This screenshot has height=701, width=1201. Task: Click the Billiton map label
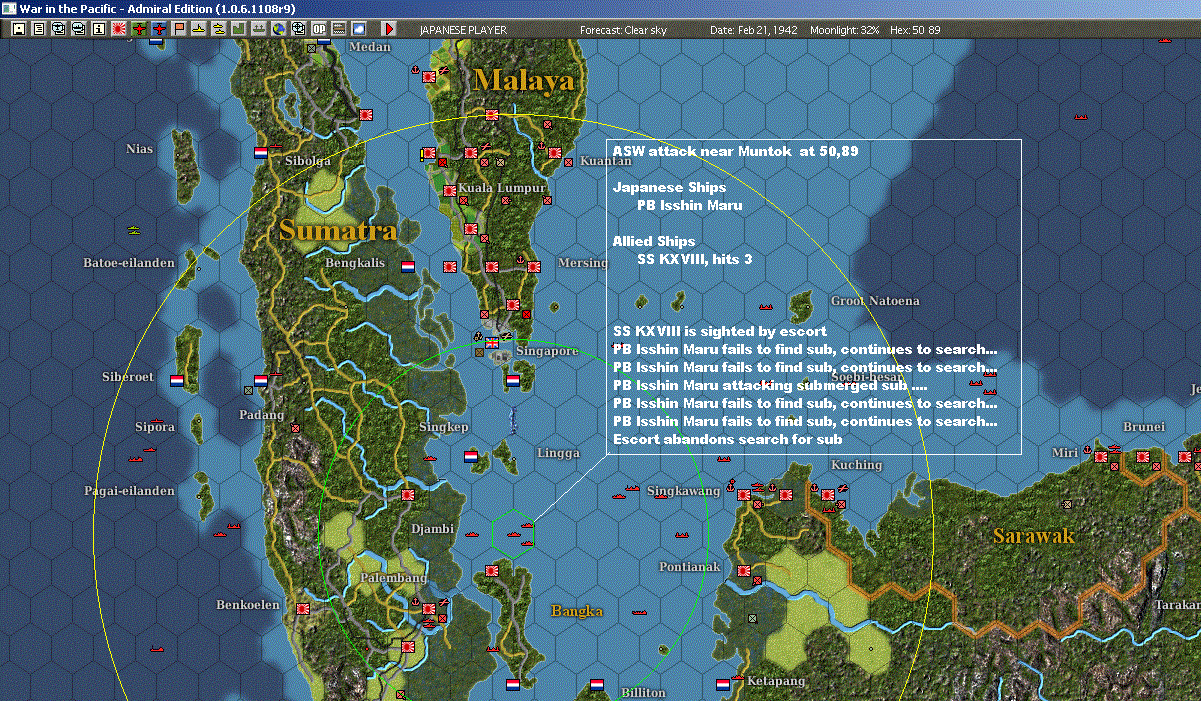click(x=643, y=692)
